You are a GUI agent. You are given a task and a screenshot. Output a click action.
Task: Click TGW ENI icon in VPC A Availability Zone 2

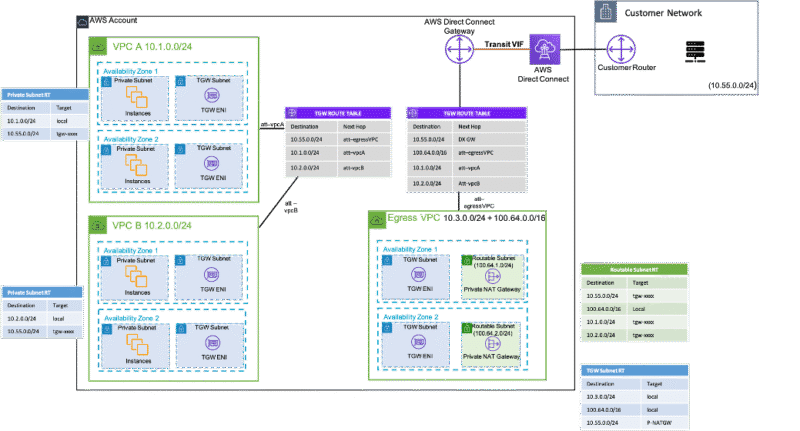[212, 163]
